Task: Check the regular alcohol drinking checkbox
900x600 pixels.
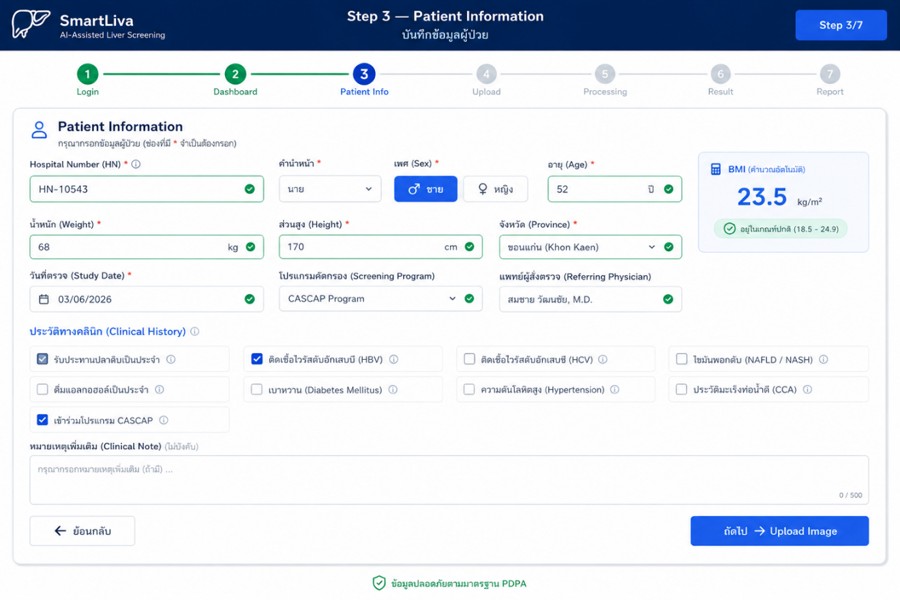Action: click(42, 389)
